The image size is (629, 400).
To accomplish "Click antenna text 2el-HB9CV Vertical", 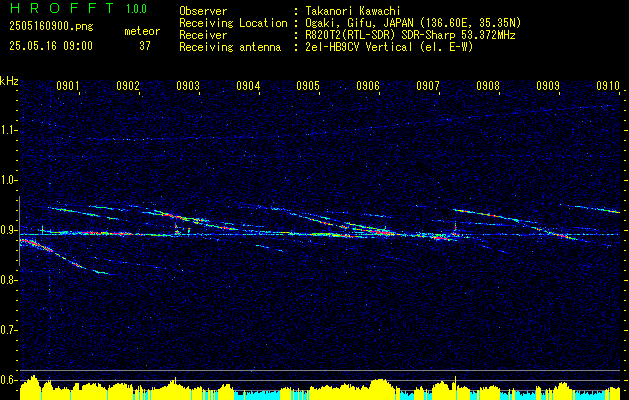I will [359, 47].
